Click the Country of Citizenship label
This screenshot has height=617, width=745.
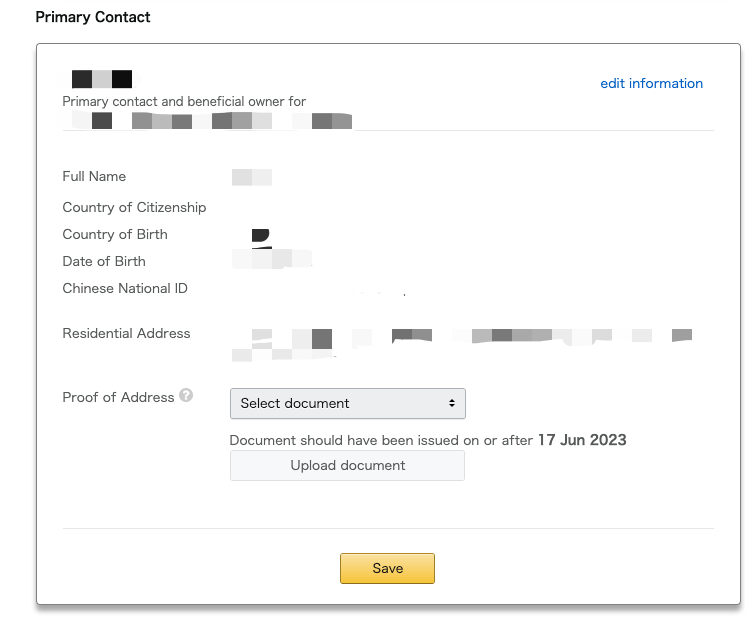(x=134, y=208)
